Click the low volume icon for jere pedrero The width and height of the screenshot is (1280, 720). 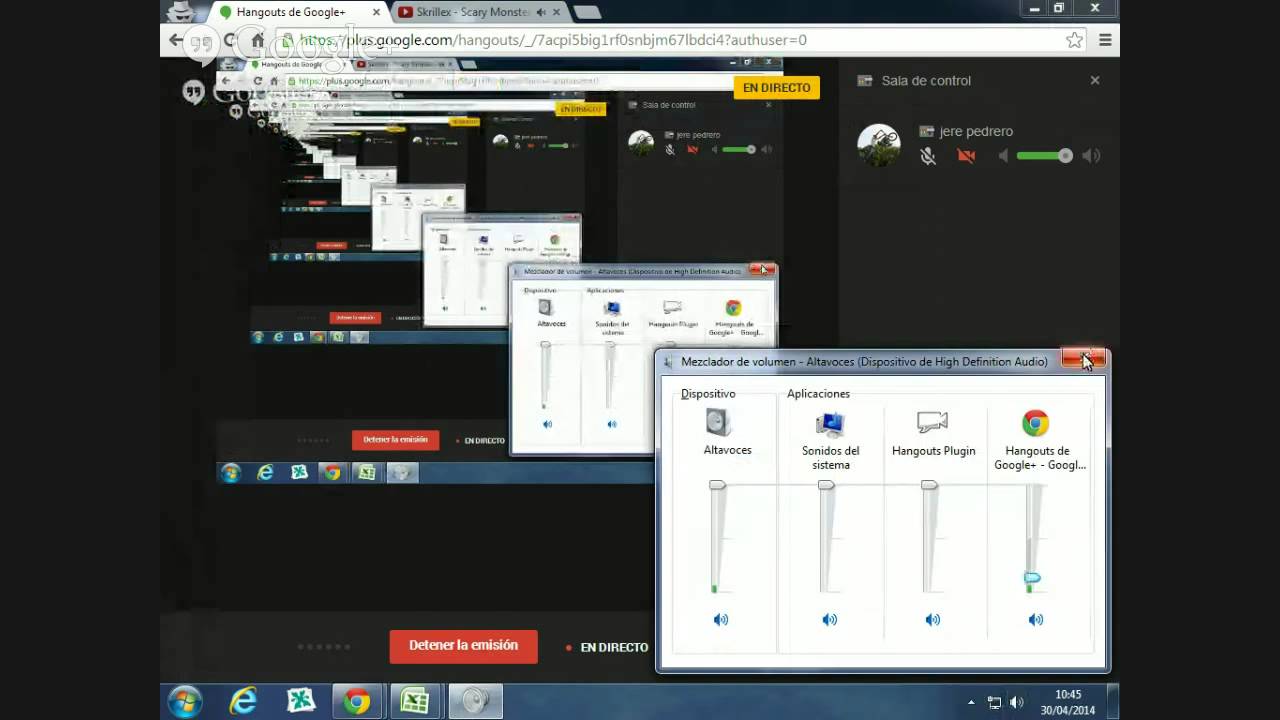click(1003, 156)
